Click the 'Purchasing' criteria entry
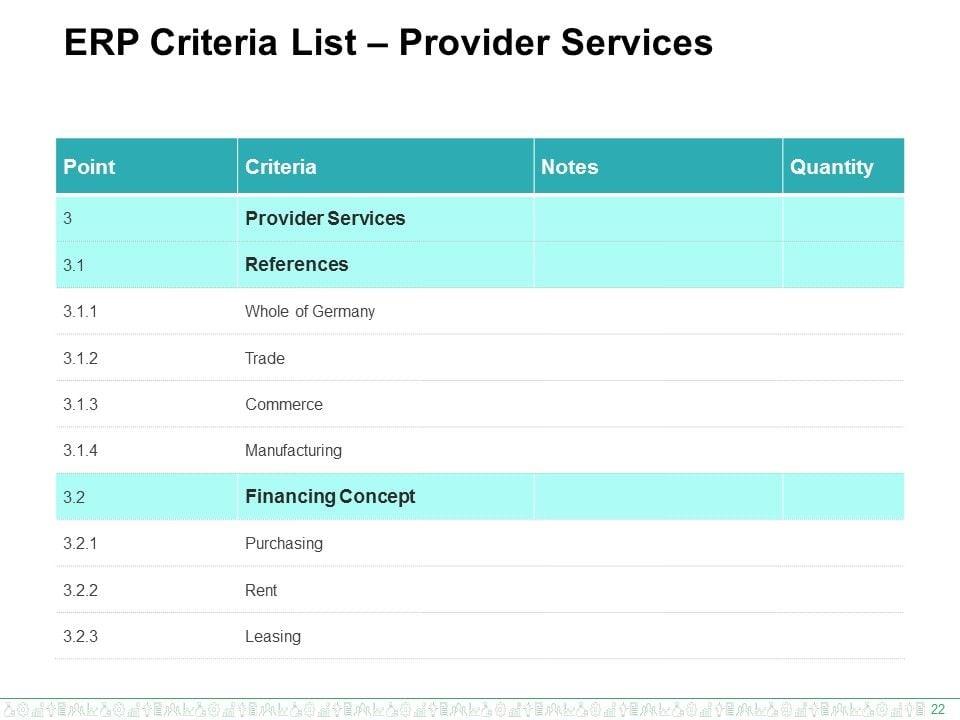 point(284,544)
